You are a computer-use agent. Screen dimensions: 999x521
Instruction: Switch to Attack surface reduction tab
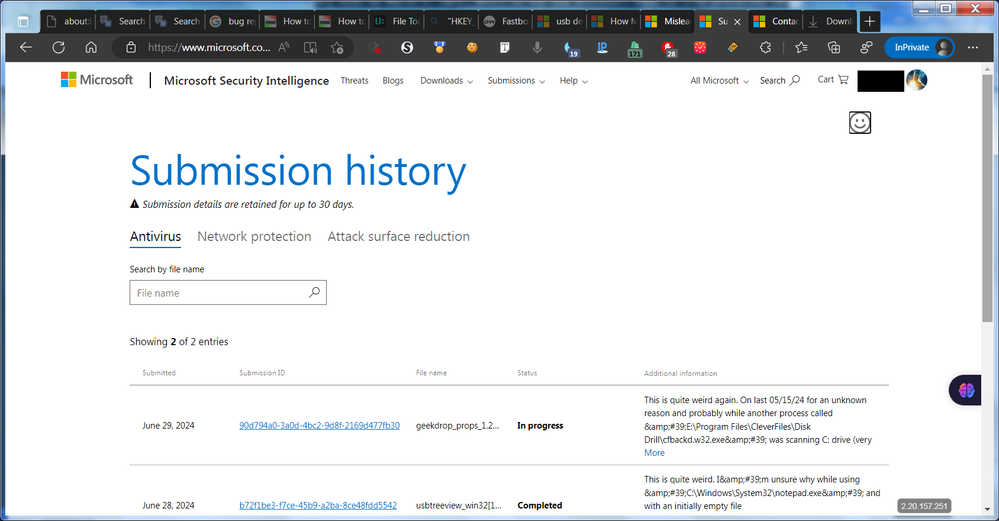398,236
